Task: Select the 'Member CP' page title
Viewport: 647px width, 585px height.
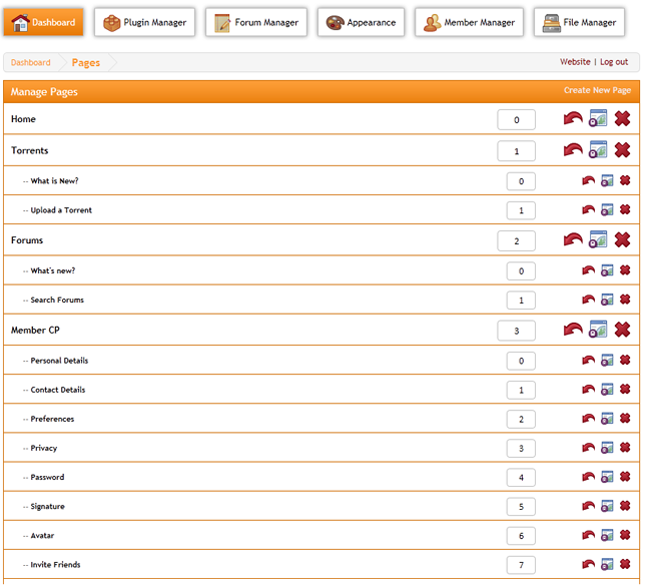Action: (35, 330)
